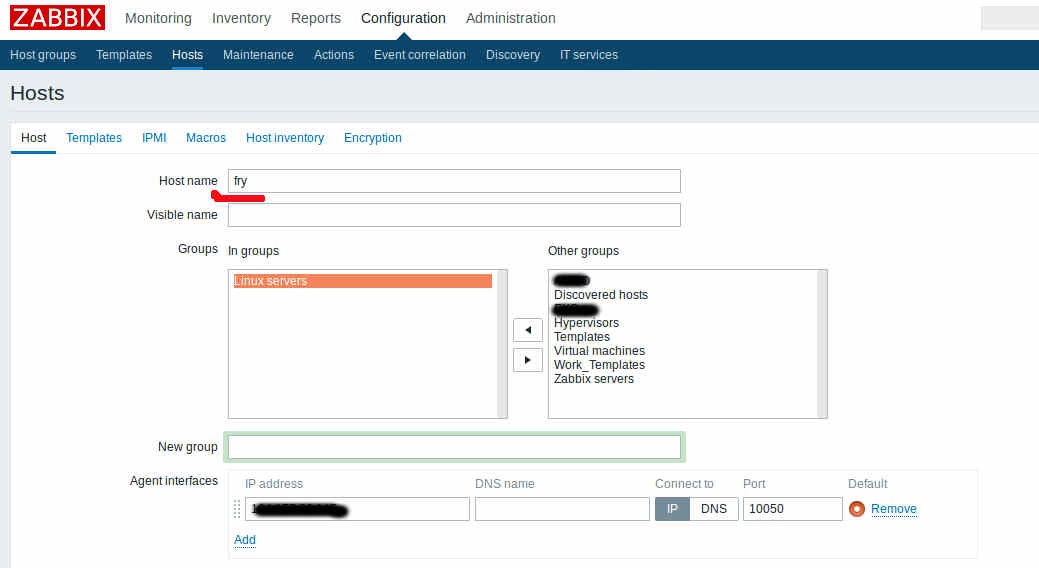Select Hypervisors in Other groups list
The height and width of the screenshot is (568, 1039).
(586, 323)
